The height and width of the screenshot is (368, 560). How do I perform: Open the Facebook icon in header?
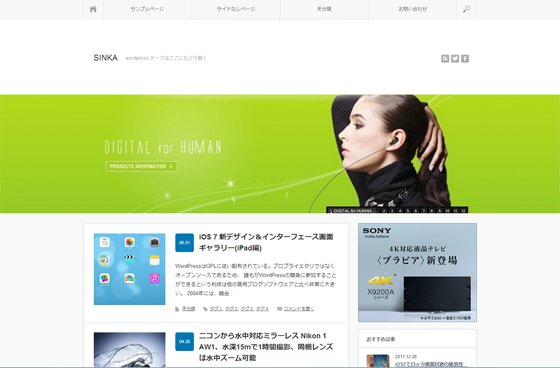(x=465, y=59)
